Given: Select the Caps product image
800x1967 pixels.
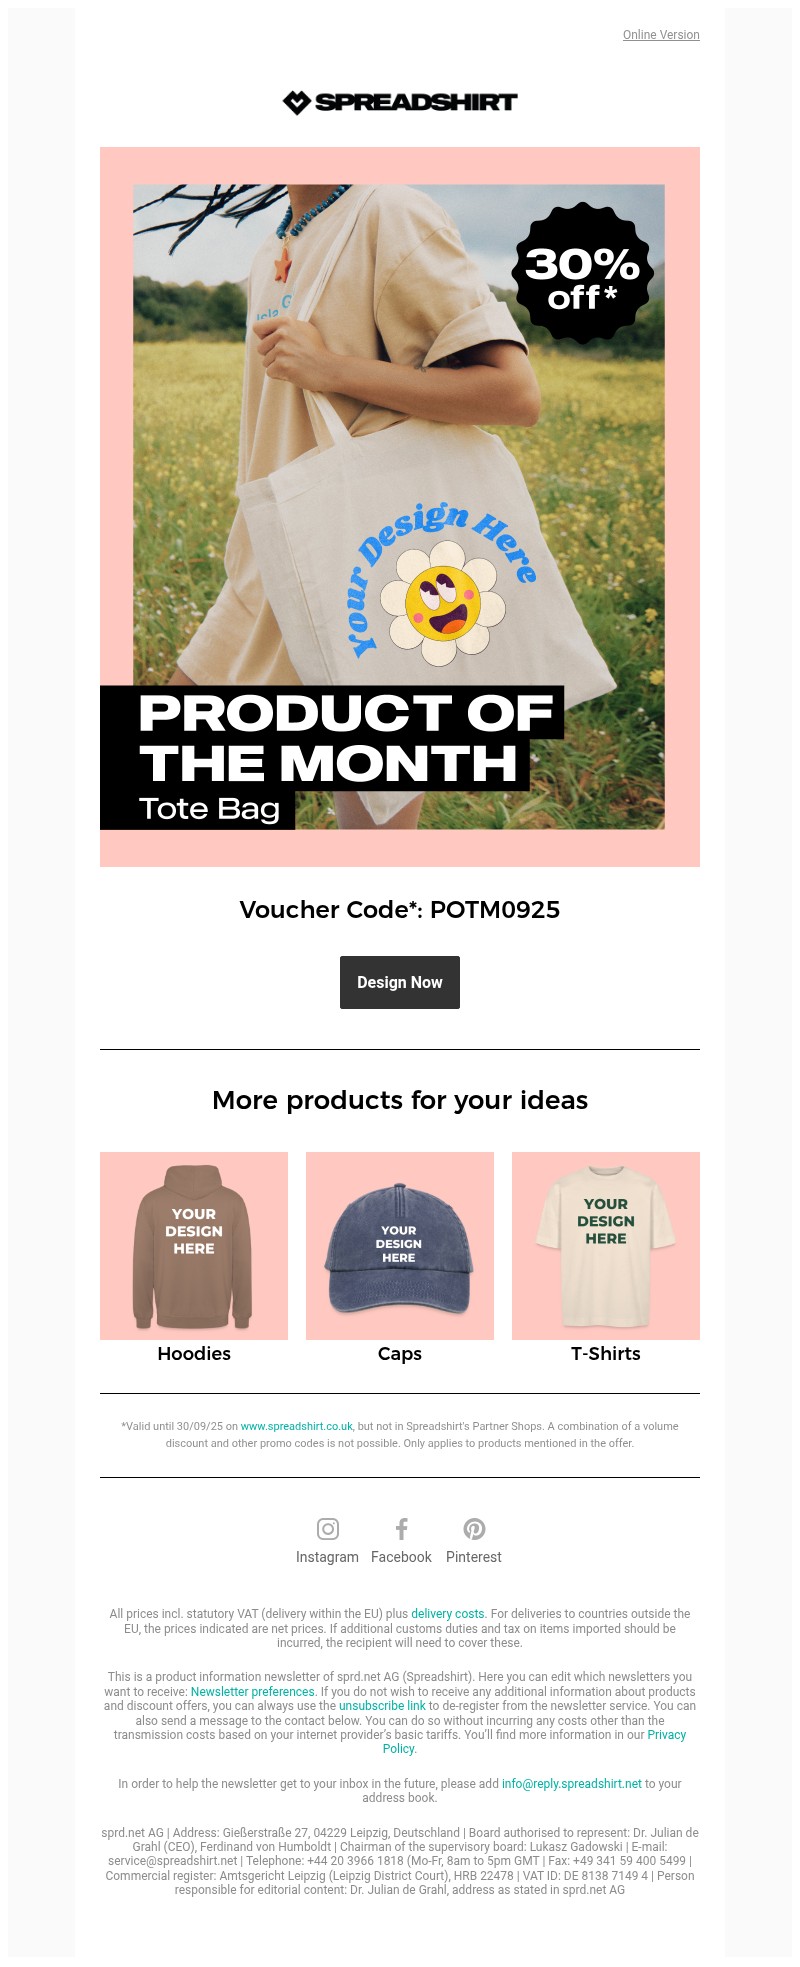Looking at the screenshot, I should tap(400, 1245).
